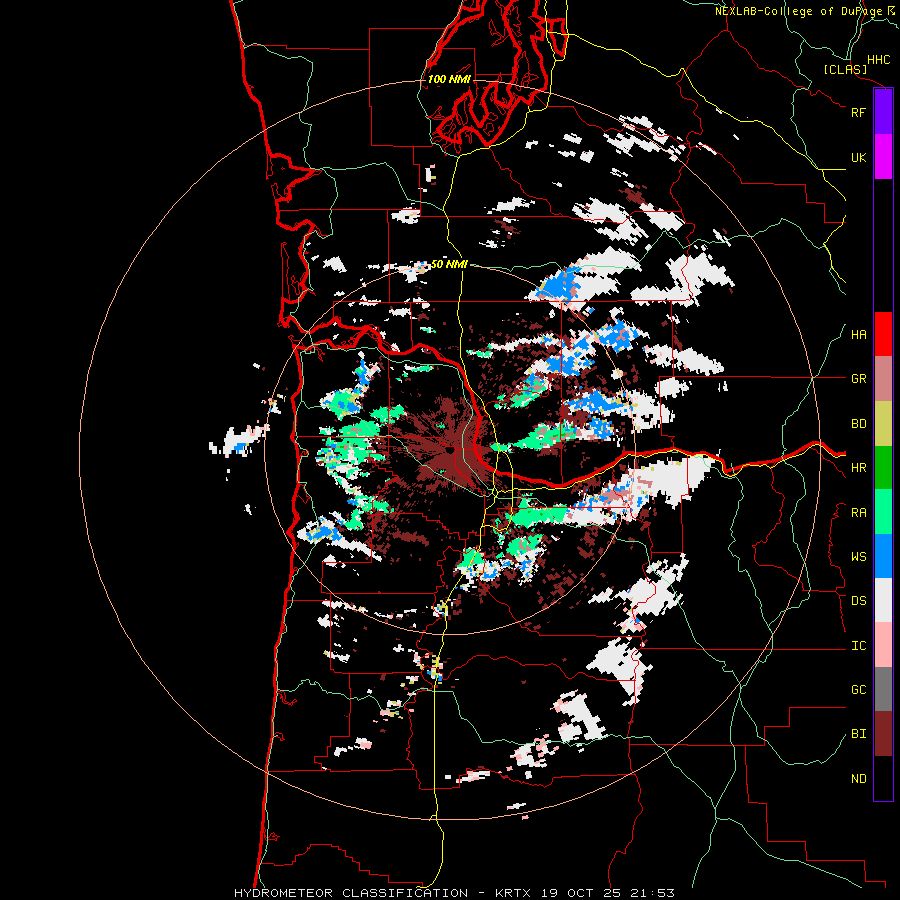Click the 'RA' legend label

click(x=858, y=513)
